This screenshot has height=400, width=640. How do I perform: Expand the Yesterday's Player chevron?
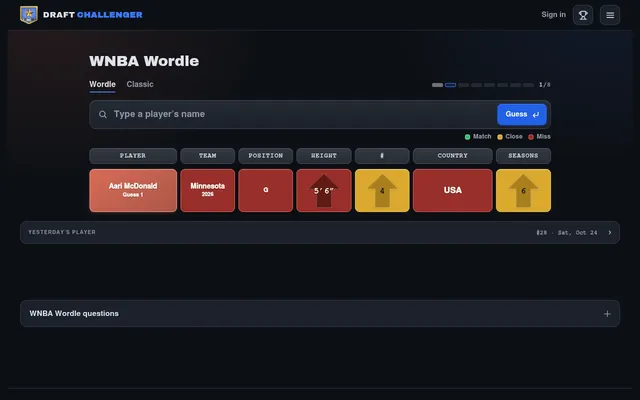(610, 233)
